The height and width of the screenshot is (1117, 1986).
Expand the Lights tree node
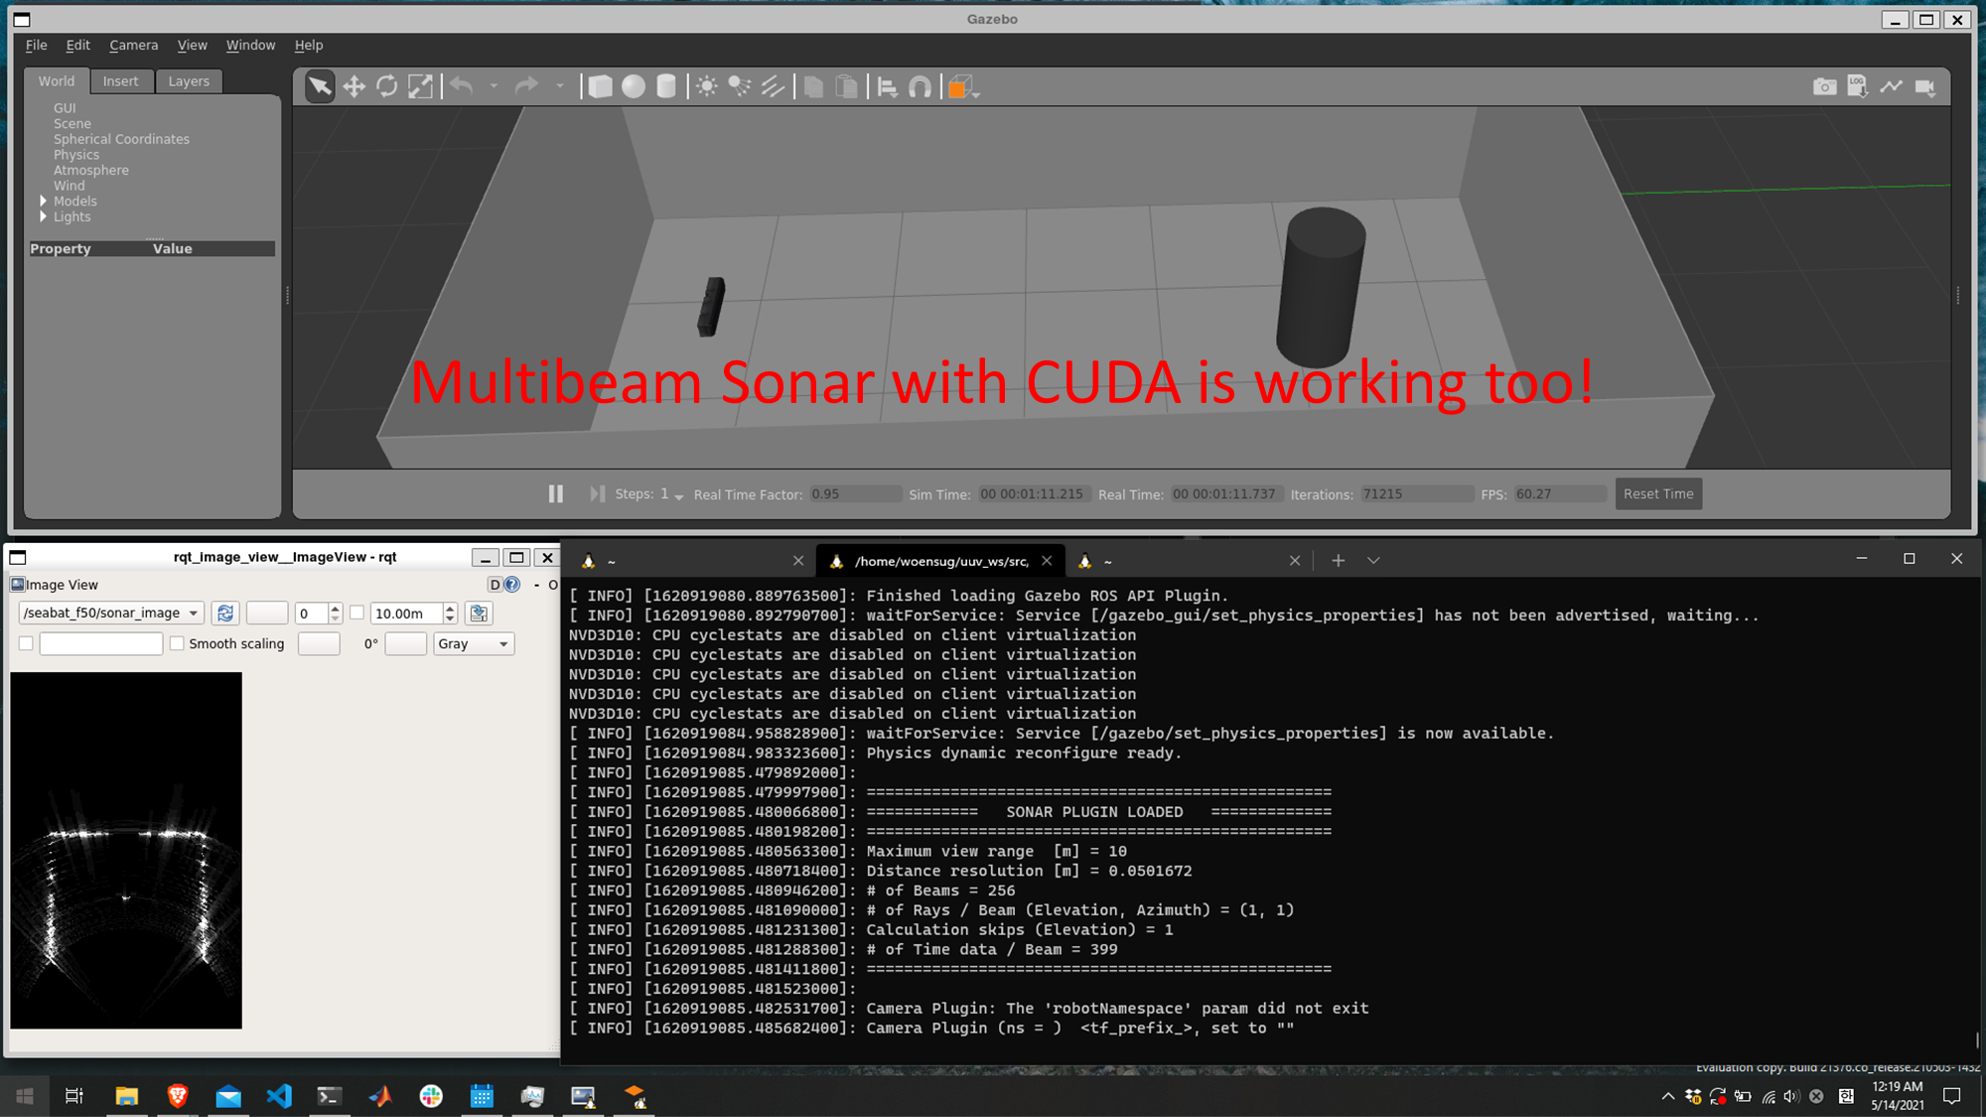click(x=43, y=216)
